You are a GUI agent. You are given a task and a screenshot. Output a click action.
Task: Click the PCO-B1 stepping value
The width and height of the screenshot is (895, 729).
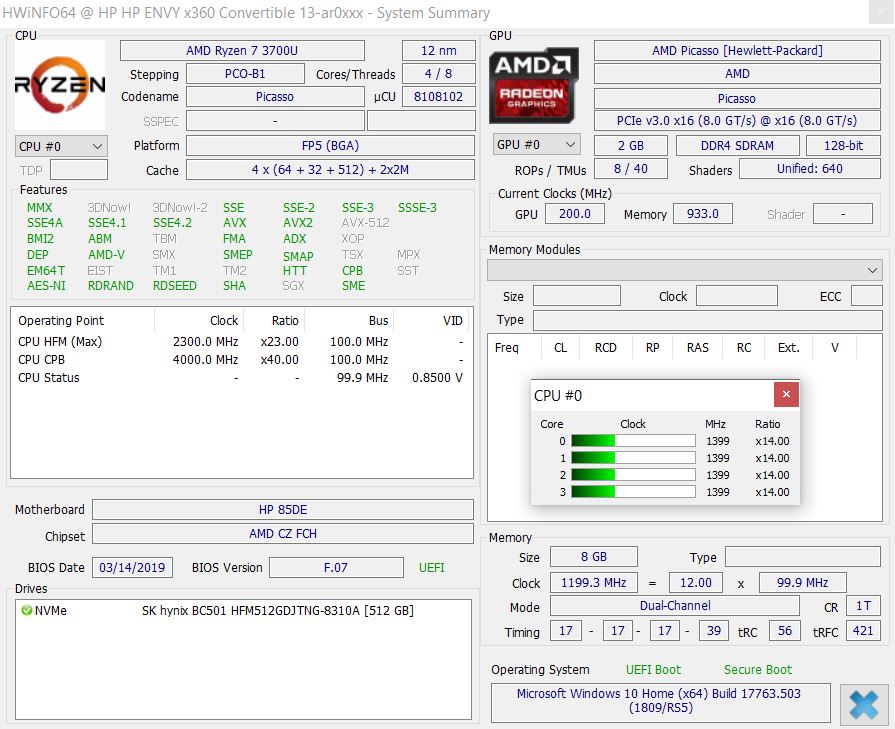[245, 74]
